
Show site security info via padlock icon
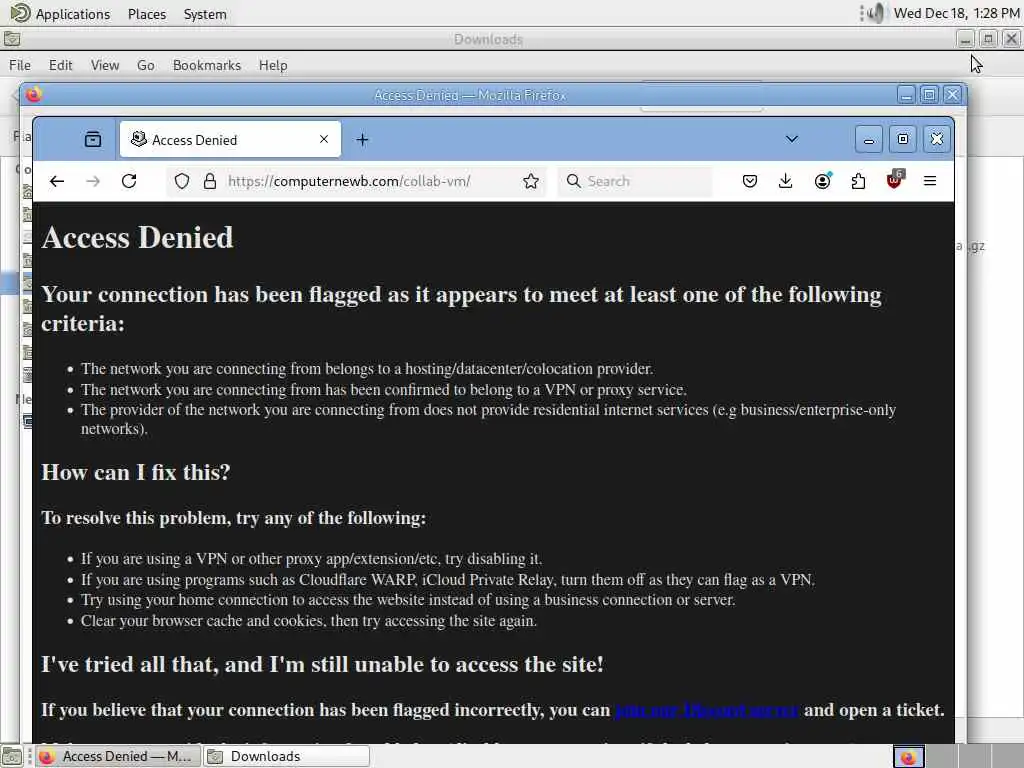click(x=210, y=181)
